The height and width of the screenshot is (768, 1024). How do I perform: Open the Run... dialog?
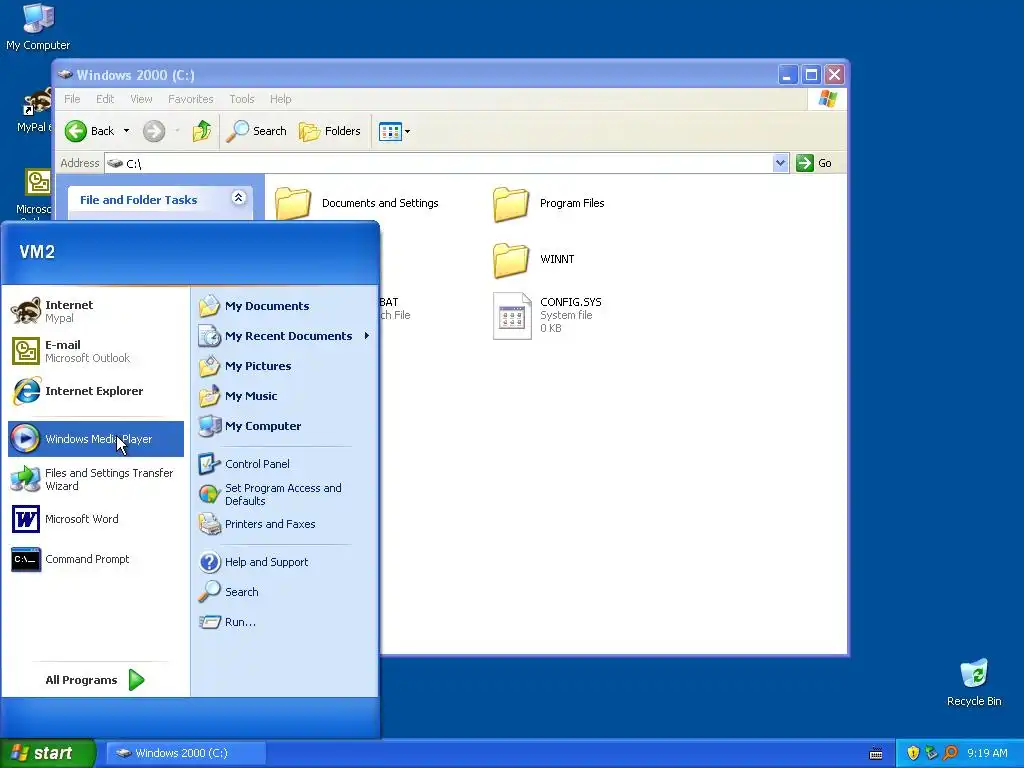tap(285, 622)
